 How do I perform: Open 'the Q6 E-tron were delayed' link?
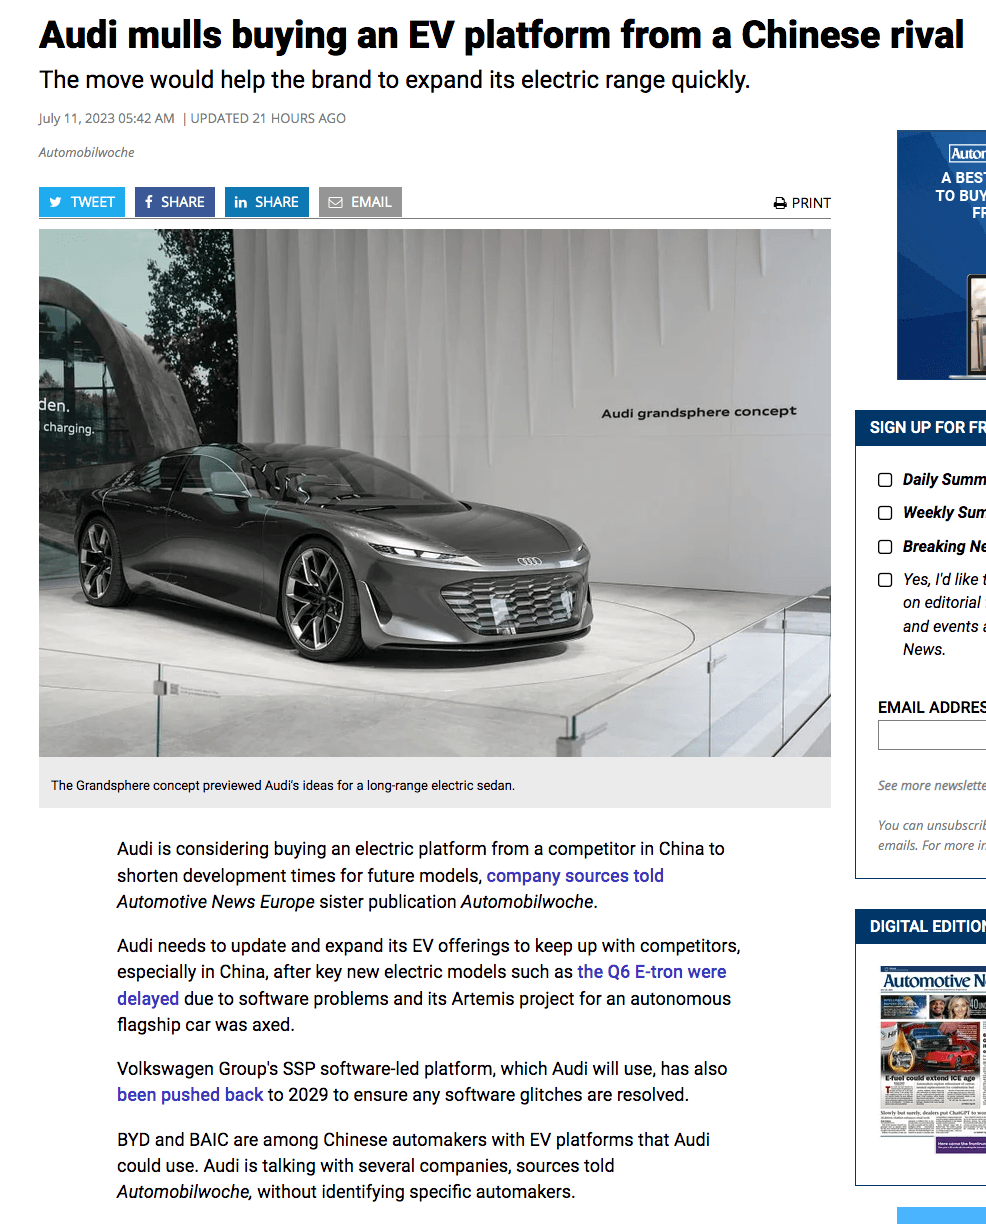coord(422,985)
